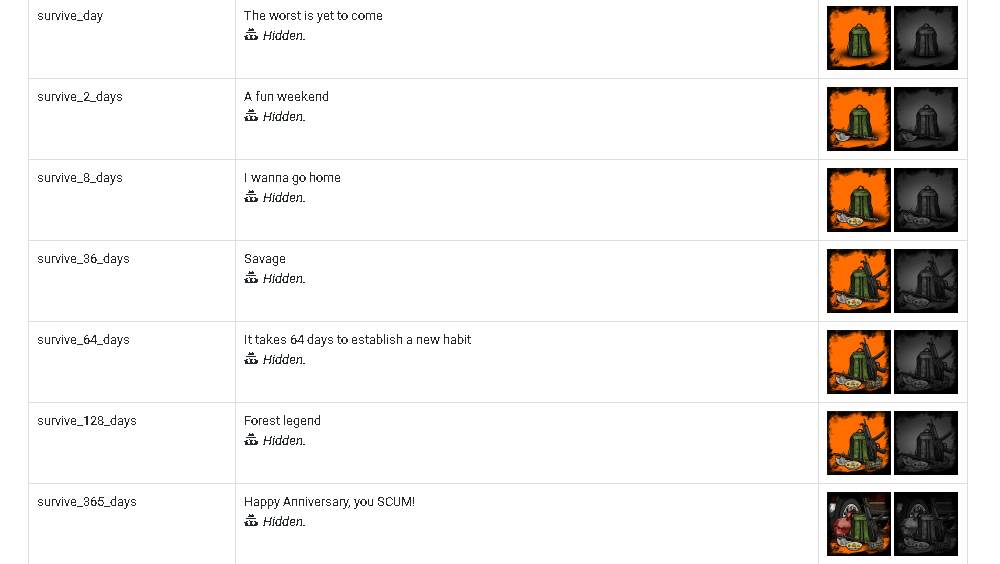The image size is (1000, 564).
Task: Click the gray survive_128_days locked icon
Action: (x=925, y=443)
